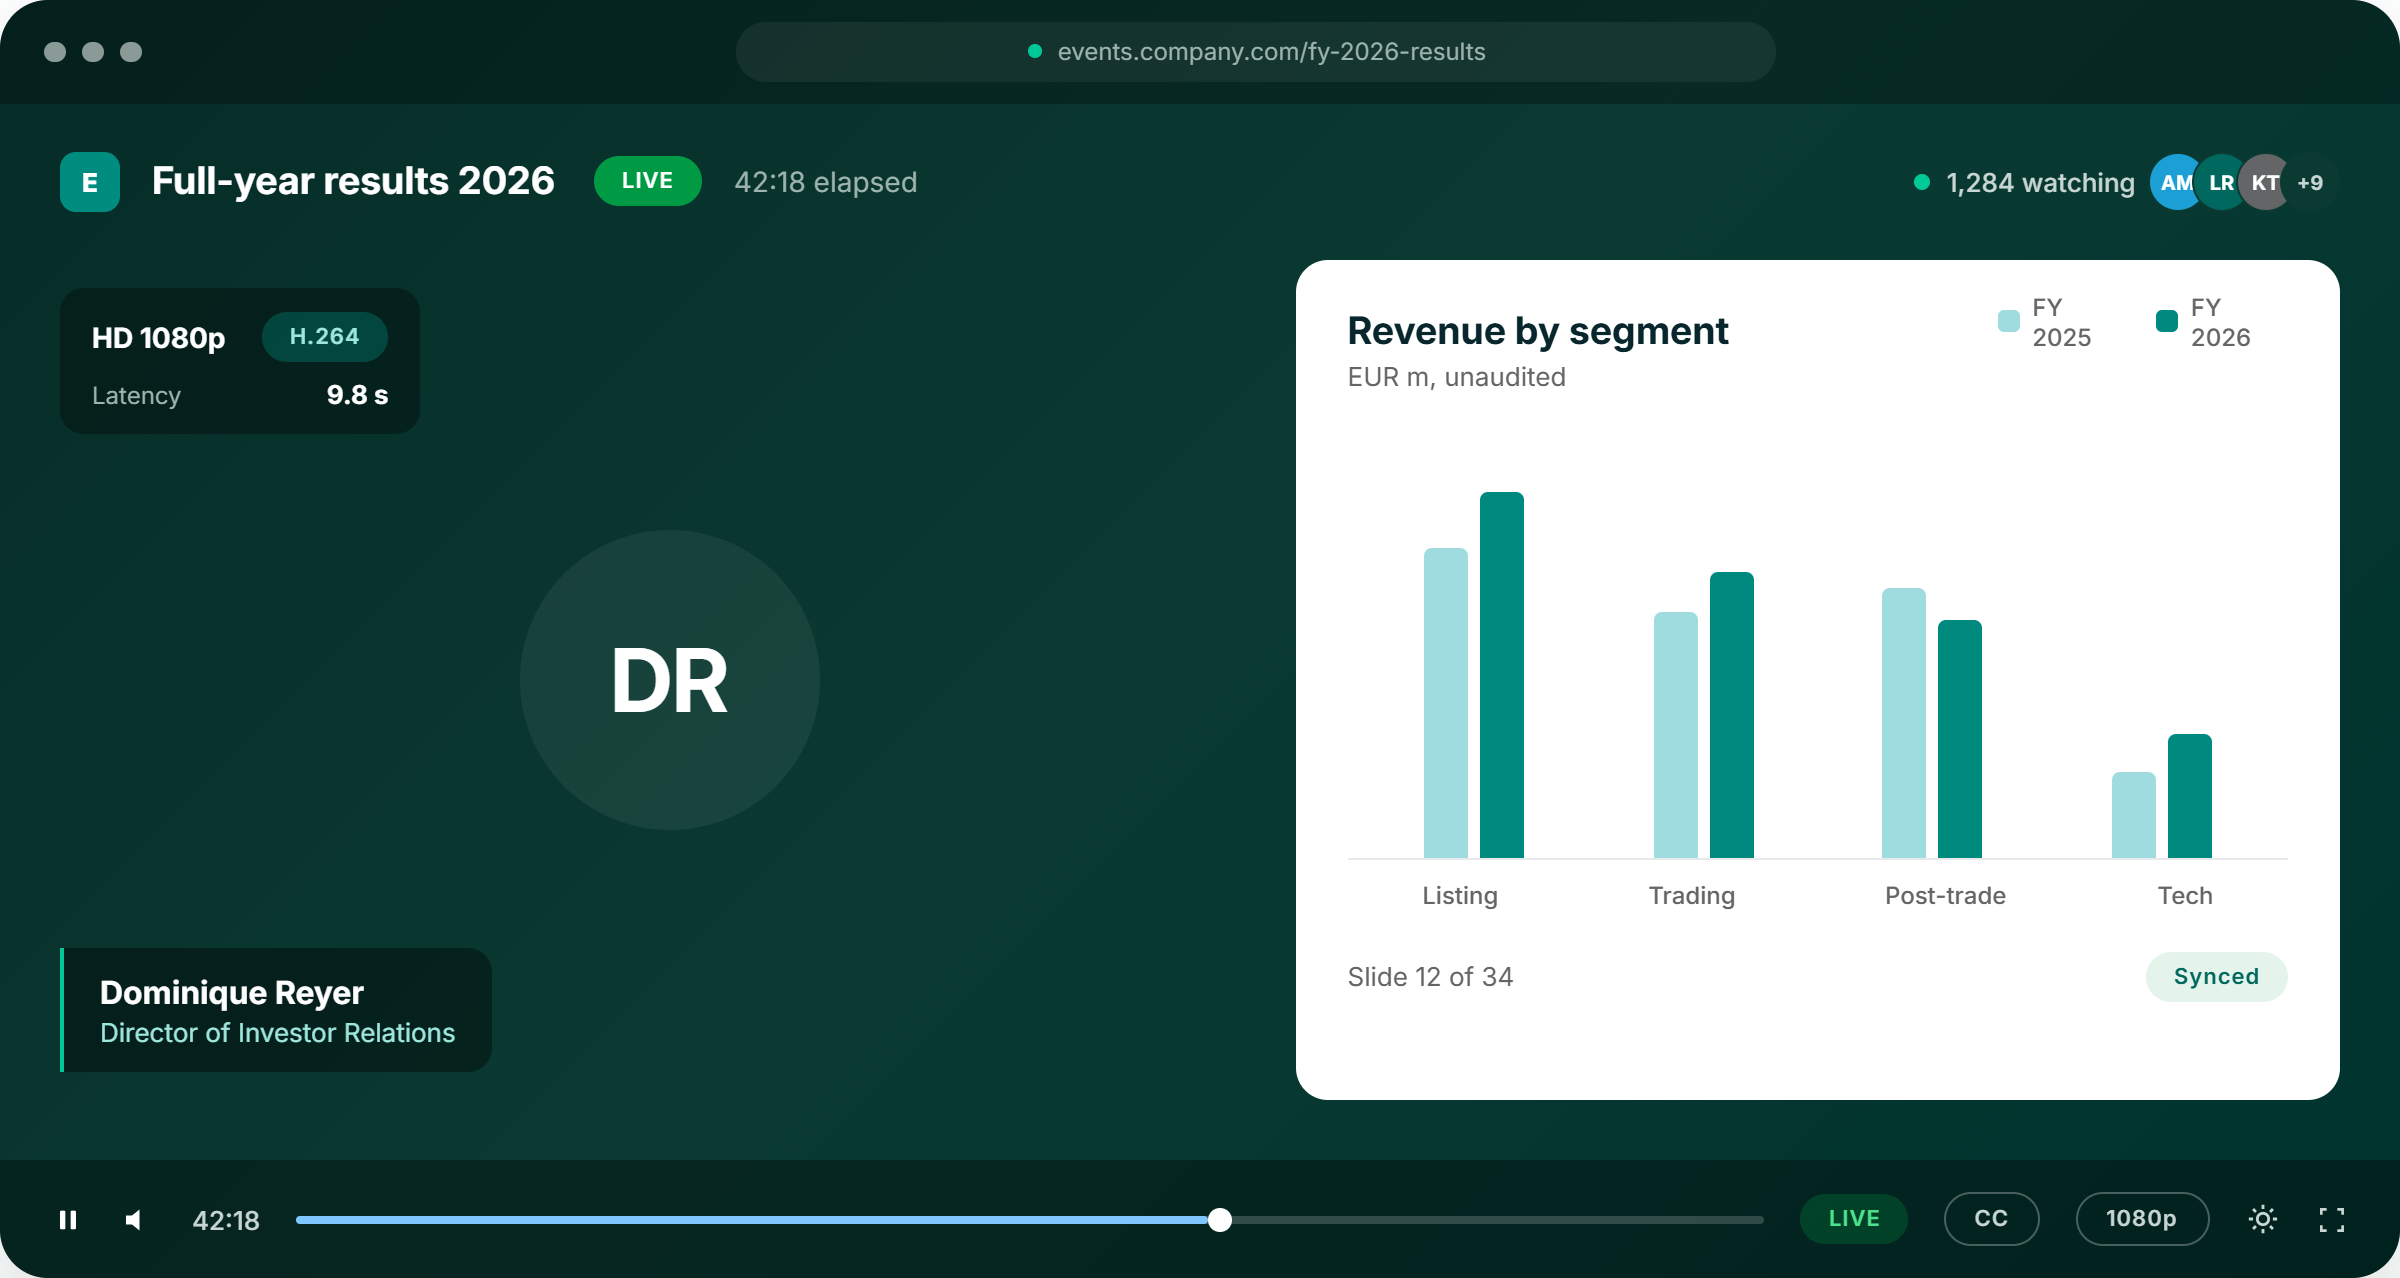This screenshot has width=2400, height=1278.
Task: Click the green E event logo
Action: [90, 182]
